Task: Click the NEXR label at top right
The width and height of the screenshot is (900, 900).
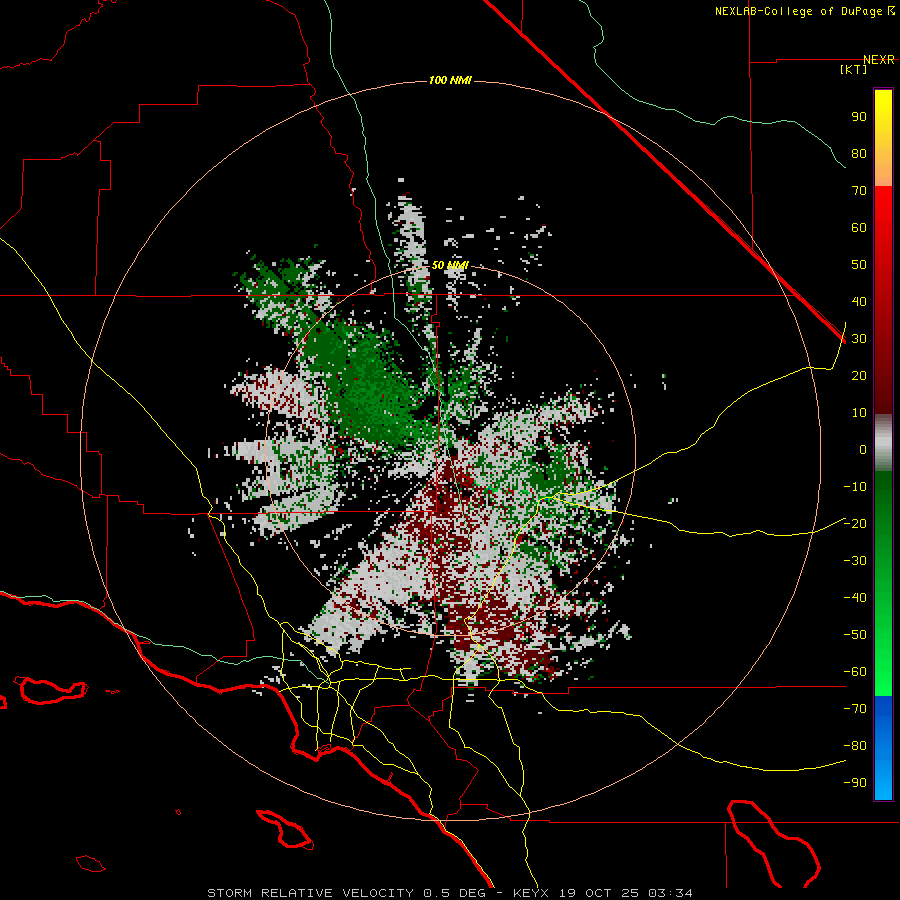Action: [x=878, y=60]
